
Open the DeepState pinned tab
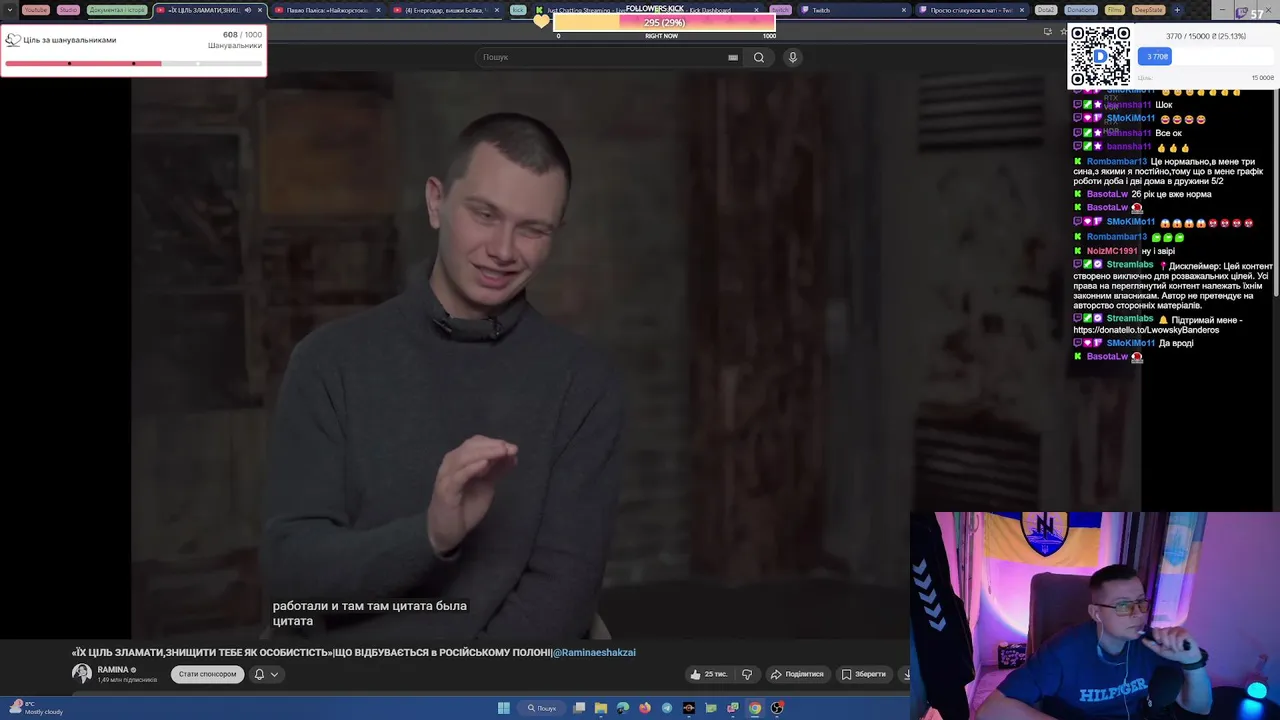coord(1148,10)
